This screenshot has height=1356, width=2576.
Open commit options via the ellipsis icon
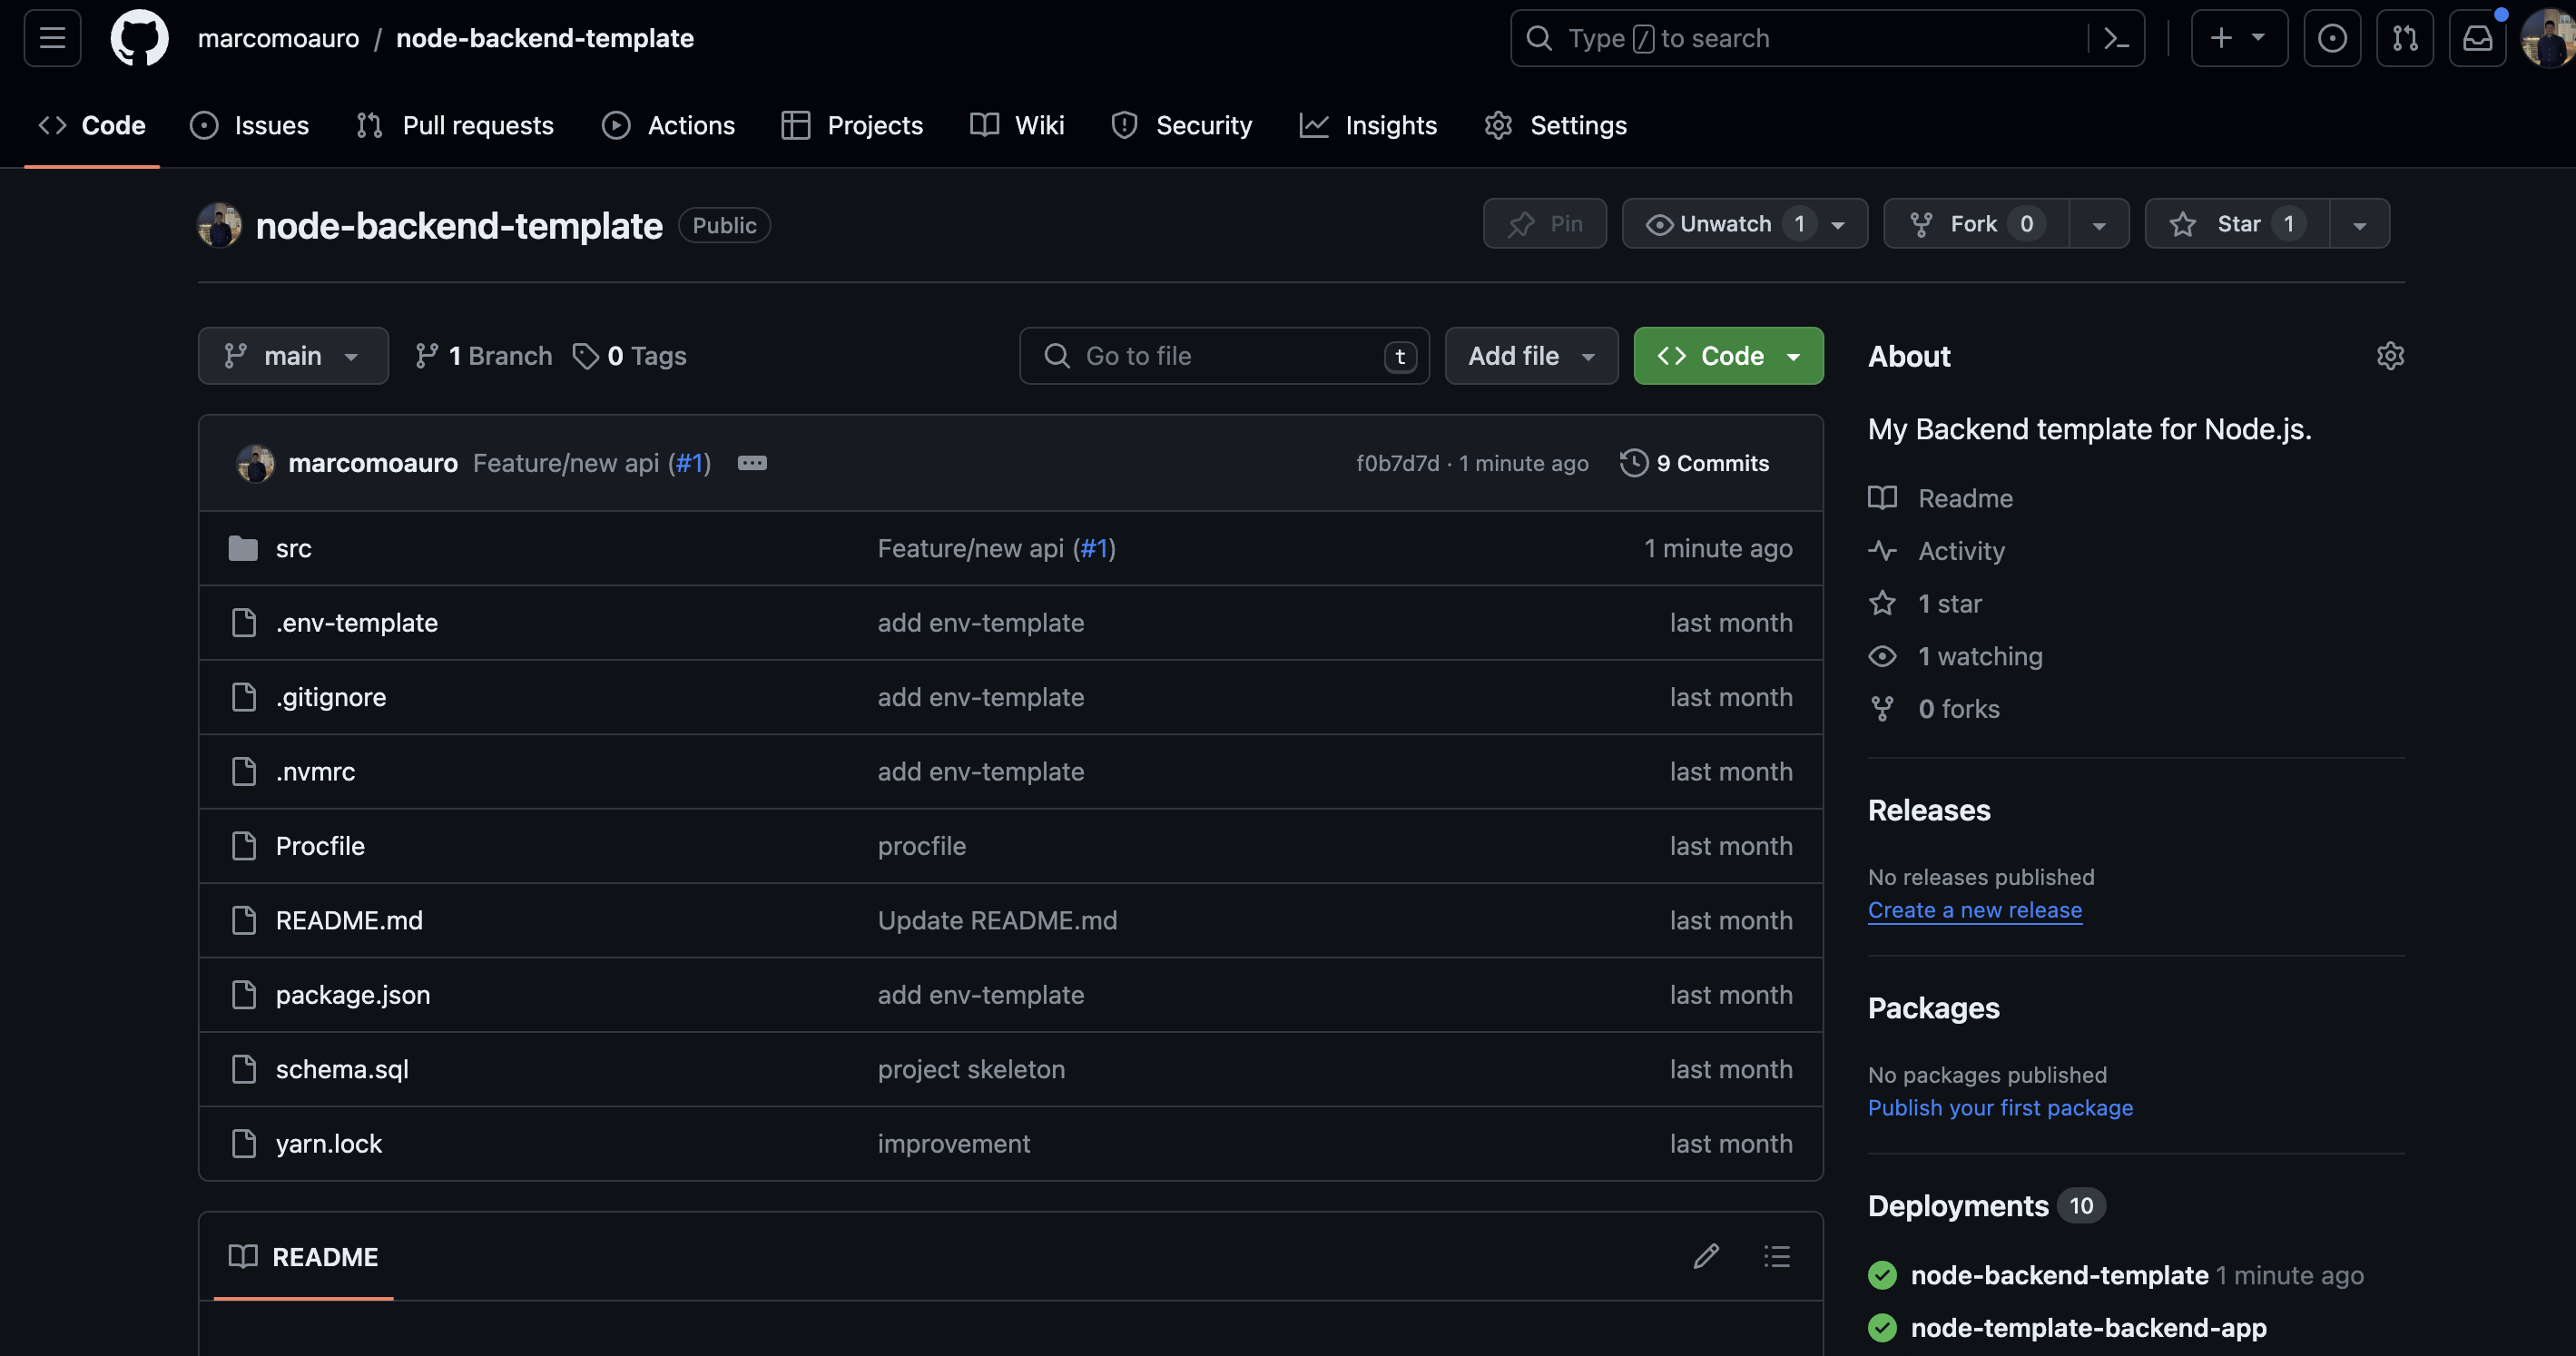point(752,462)
